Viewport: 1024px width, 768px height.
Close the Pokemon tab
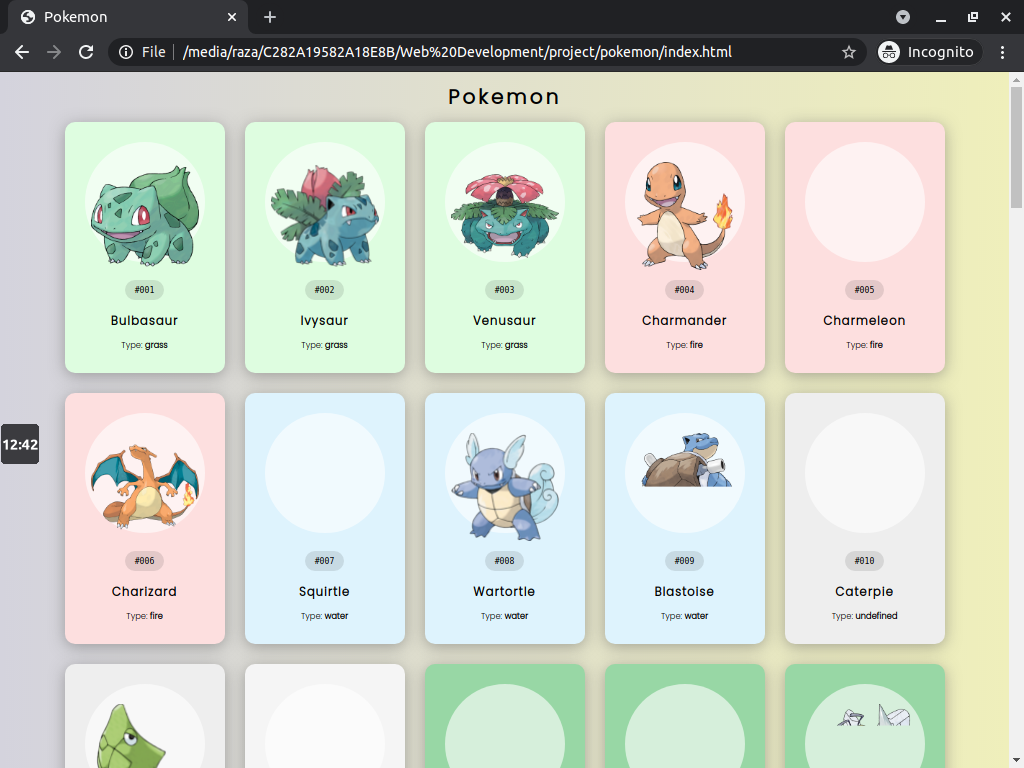pyautogui.click(x=232, y=17)
